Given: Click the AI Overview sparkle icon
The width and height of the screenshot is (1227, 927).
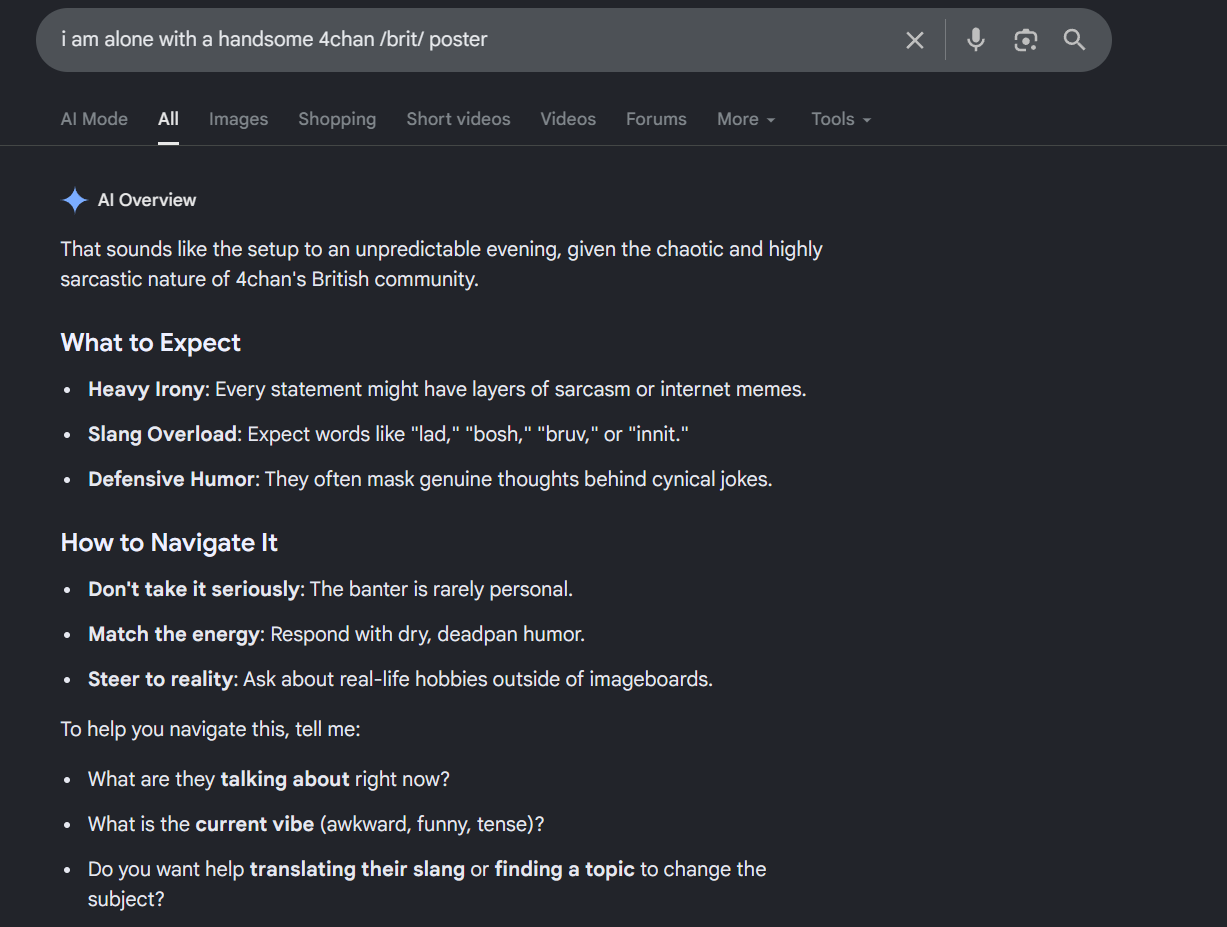Looking at the screenshot, I should 75,200.
